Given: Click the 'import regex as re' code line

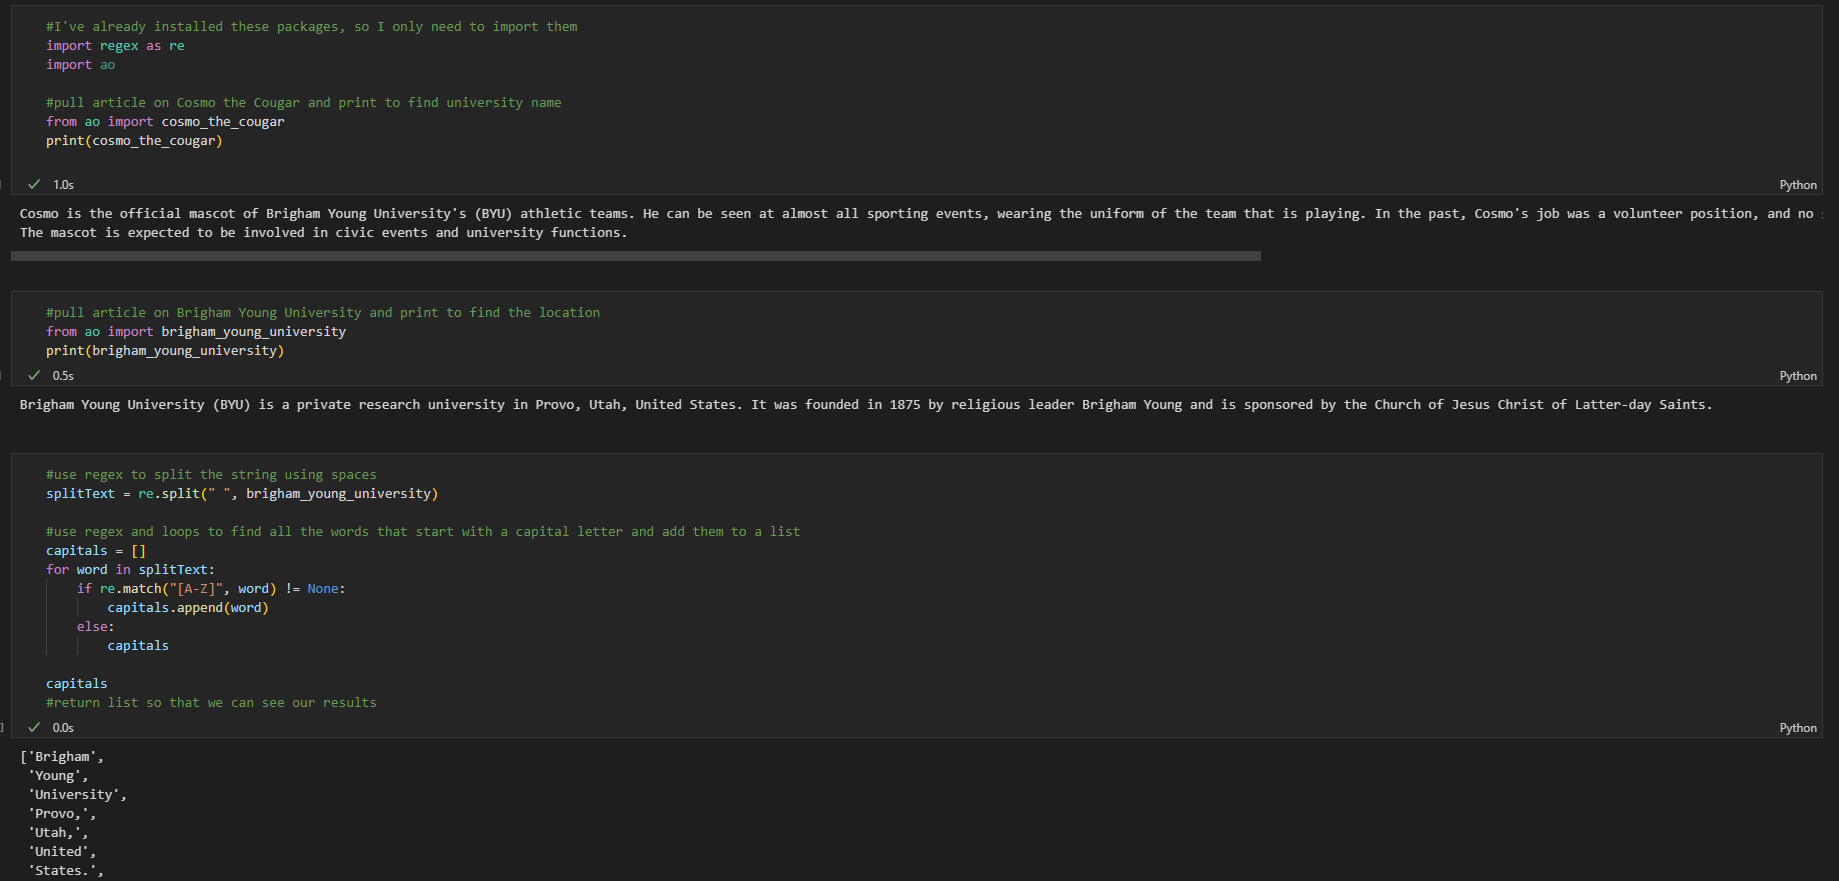Looking at the screenshot, I should click(115, 46).
